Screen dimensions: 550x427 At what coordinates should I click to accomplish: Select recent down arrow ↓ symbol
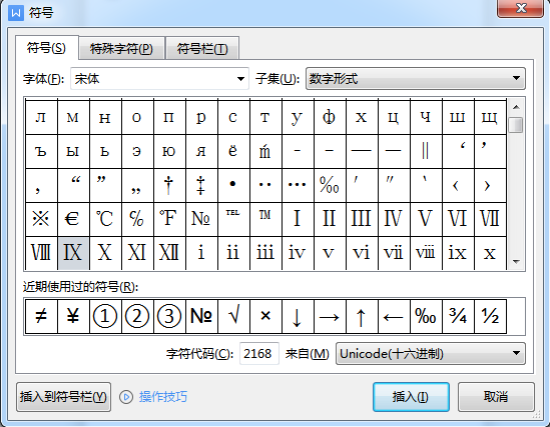point(297,316)
